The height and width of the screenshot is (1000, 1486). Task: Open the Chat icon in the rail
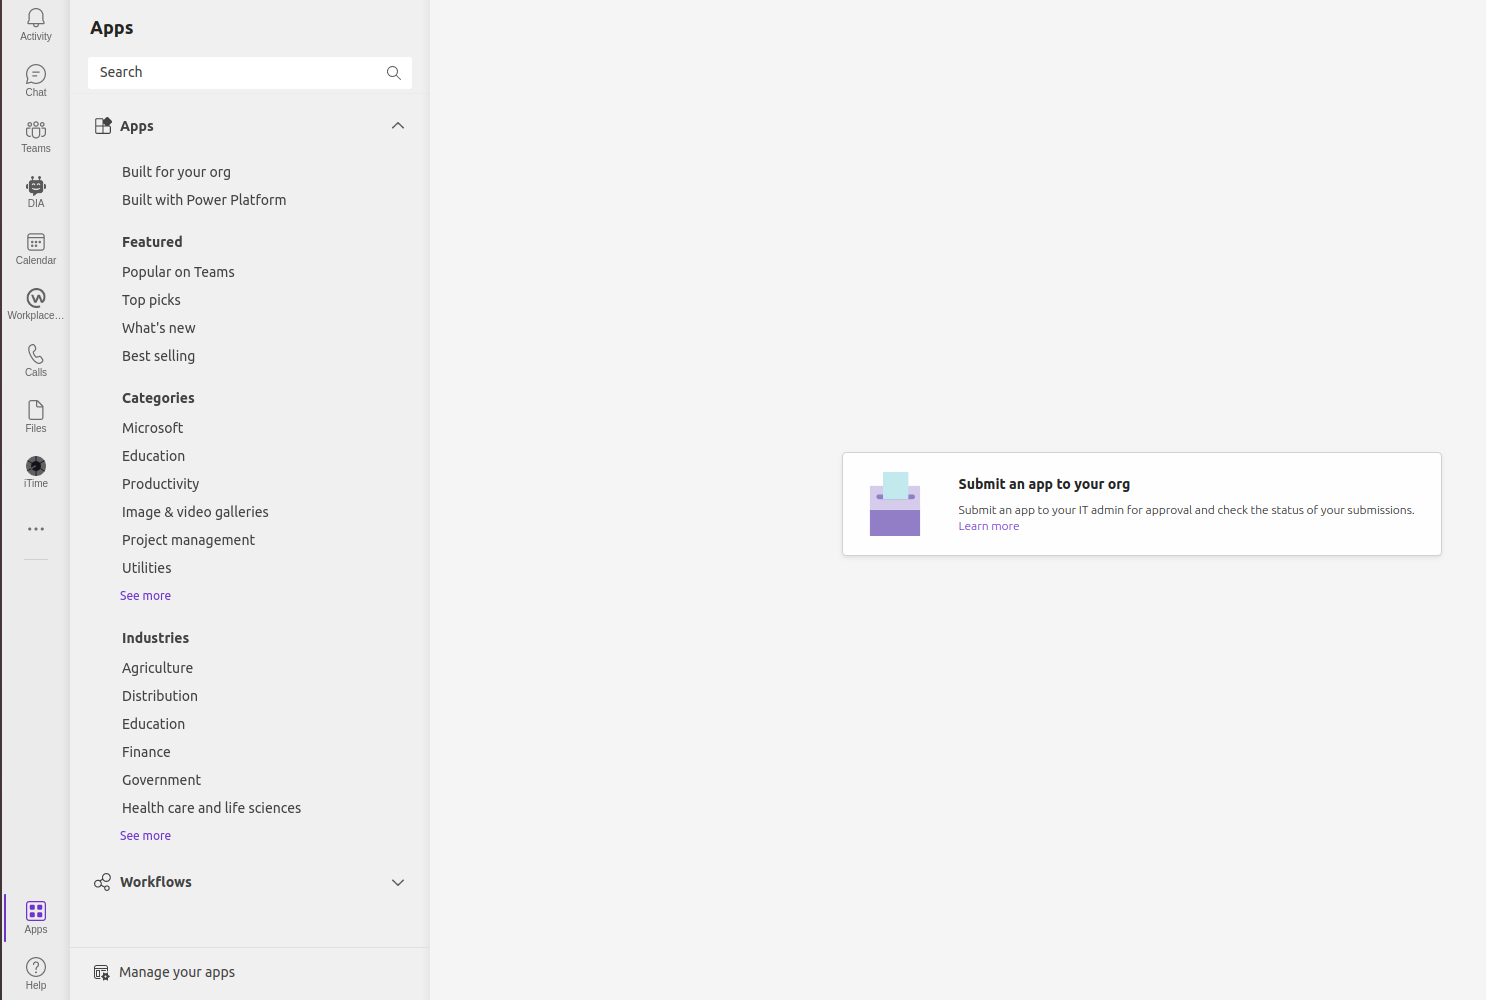point(36,74)
